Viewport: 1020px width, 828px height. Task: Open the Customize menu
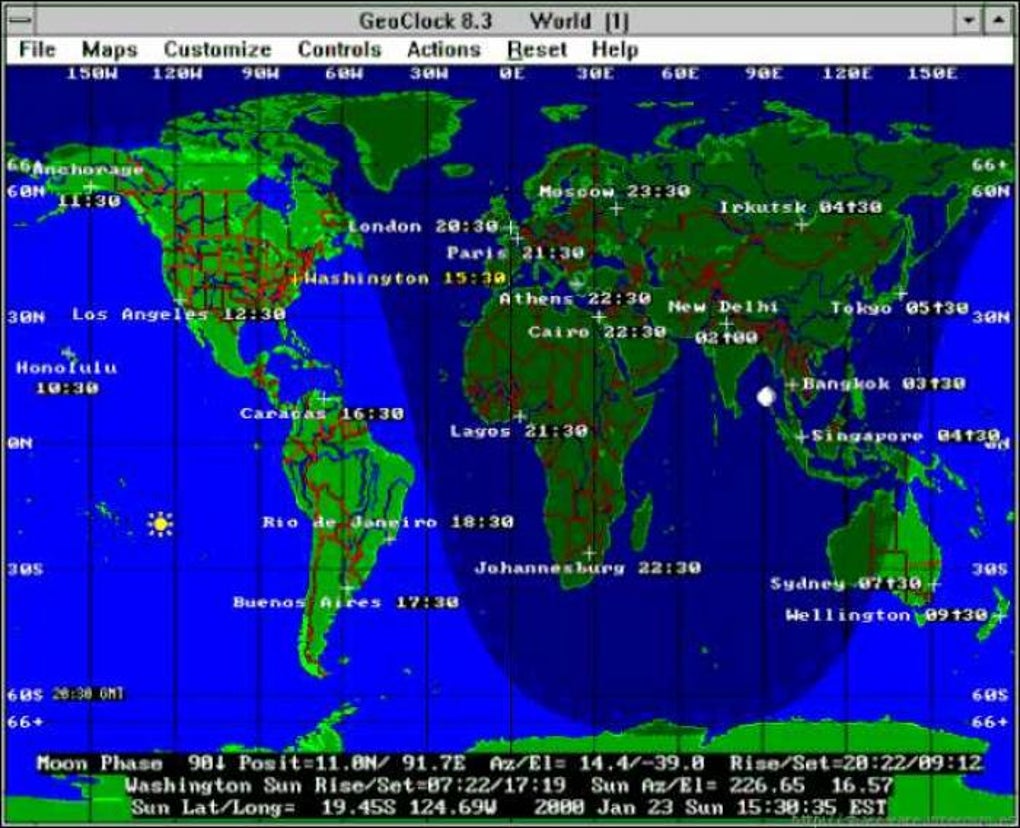point(218,49)
